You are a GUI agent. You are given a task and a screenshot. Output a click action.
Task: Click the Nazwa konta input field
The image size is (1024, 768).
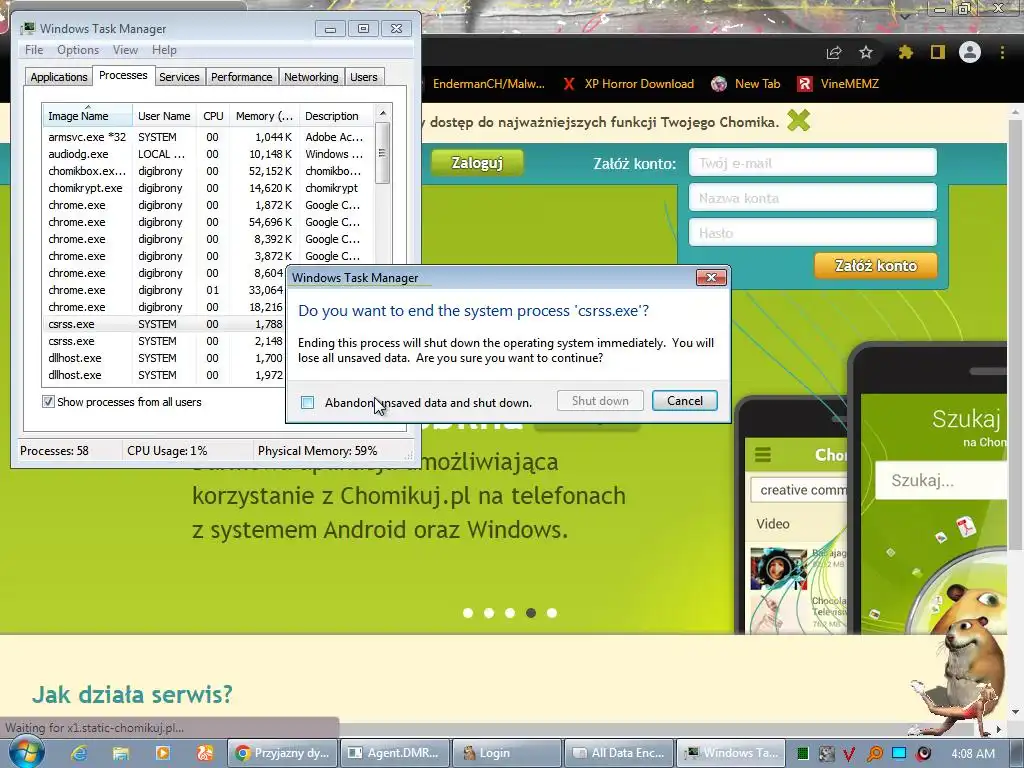click(812, 198)
